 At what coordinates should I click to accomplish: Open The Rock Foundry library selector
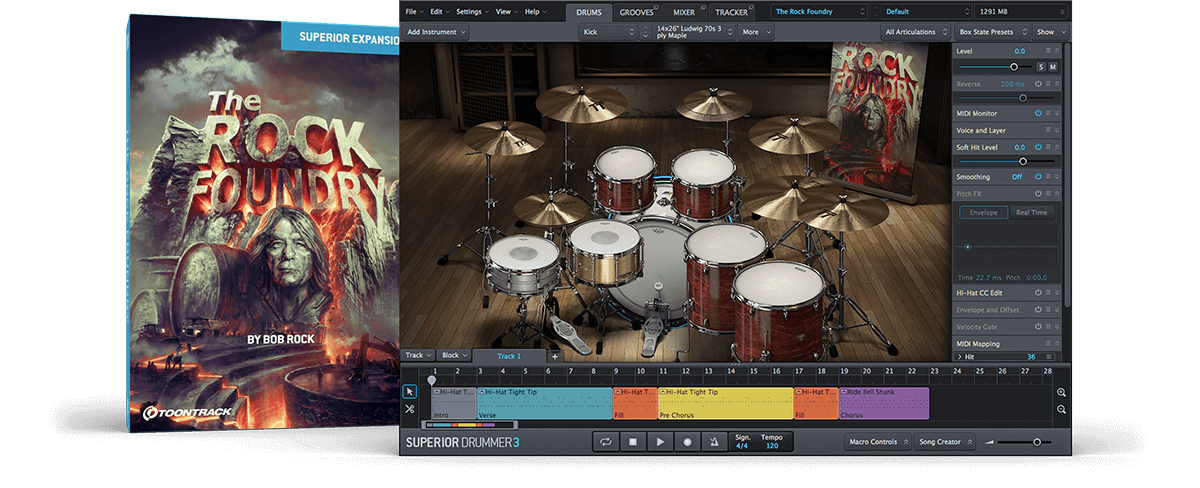point(820,12)
